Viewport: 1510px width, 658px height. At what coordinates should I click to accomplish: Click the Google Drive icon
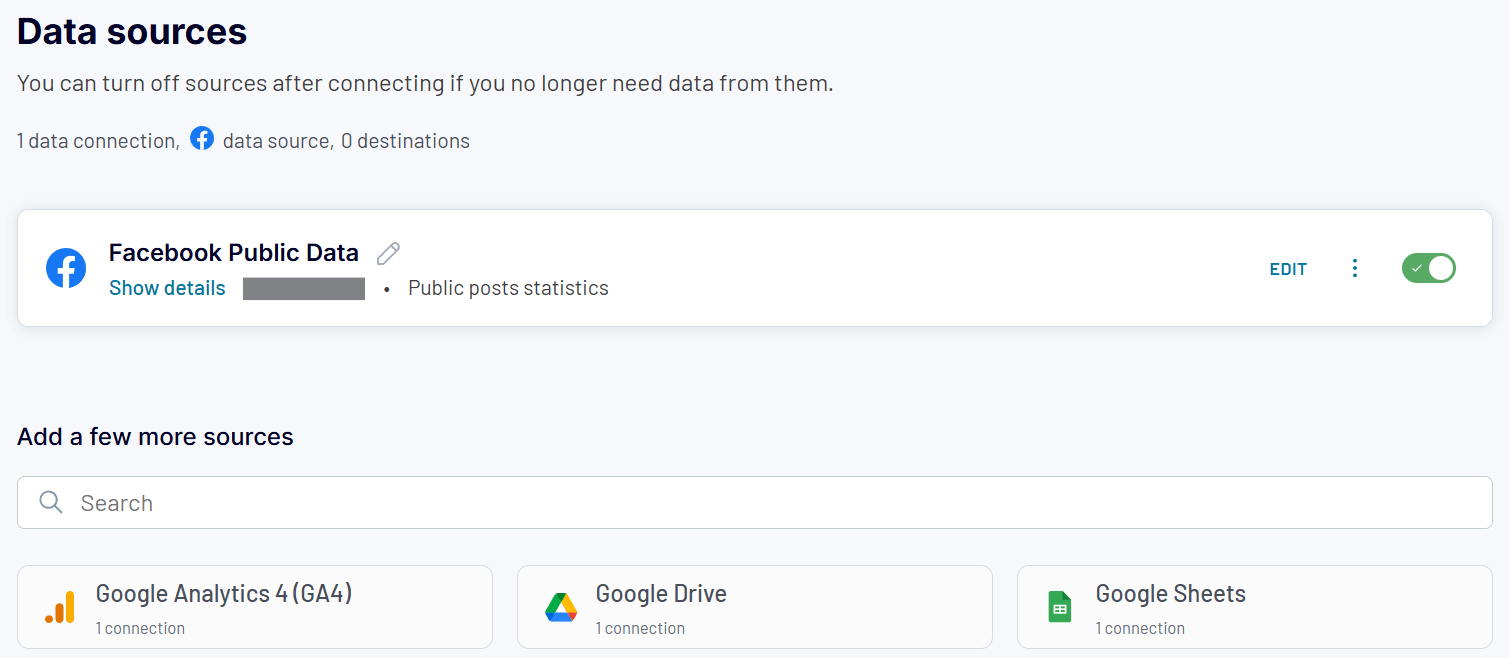(x=562, y=606)
